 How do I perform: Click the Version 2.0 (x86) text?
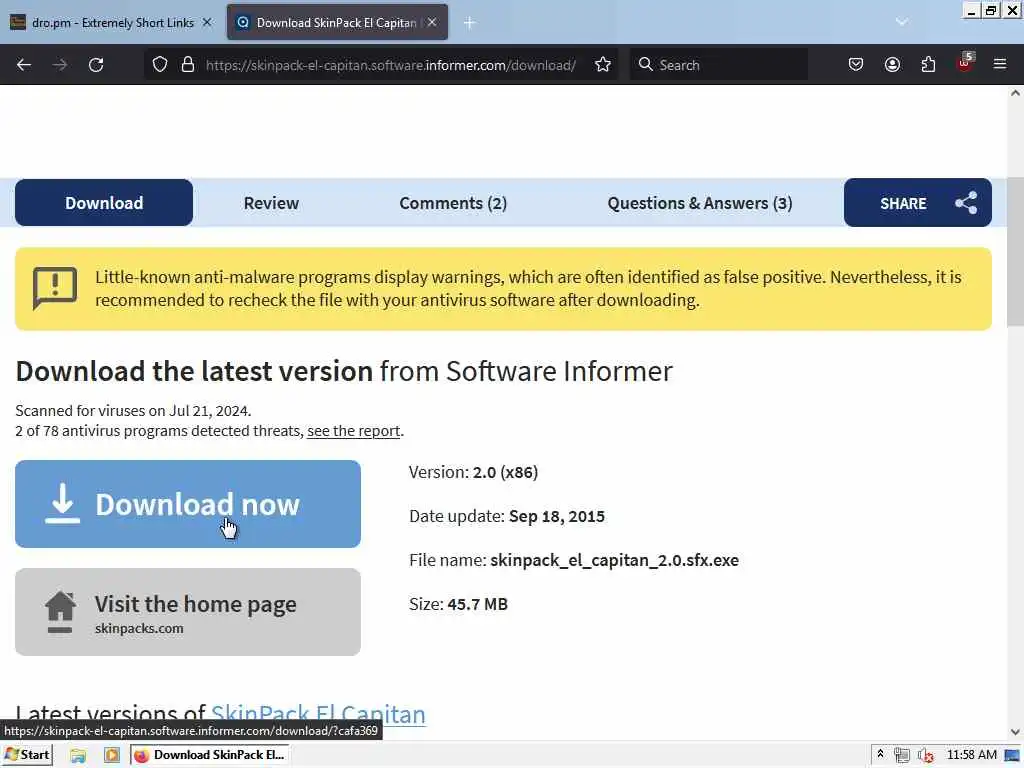coord(473,472)
